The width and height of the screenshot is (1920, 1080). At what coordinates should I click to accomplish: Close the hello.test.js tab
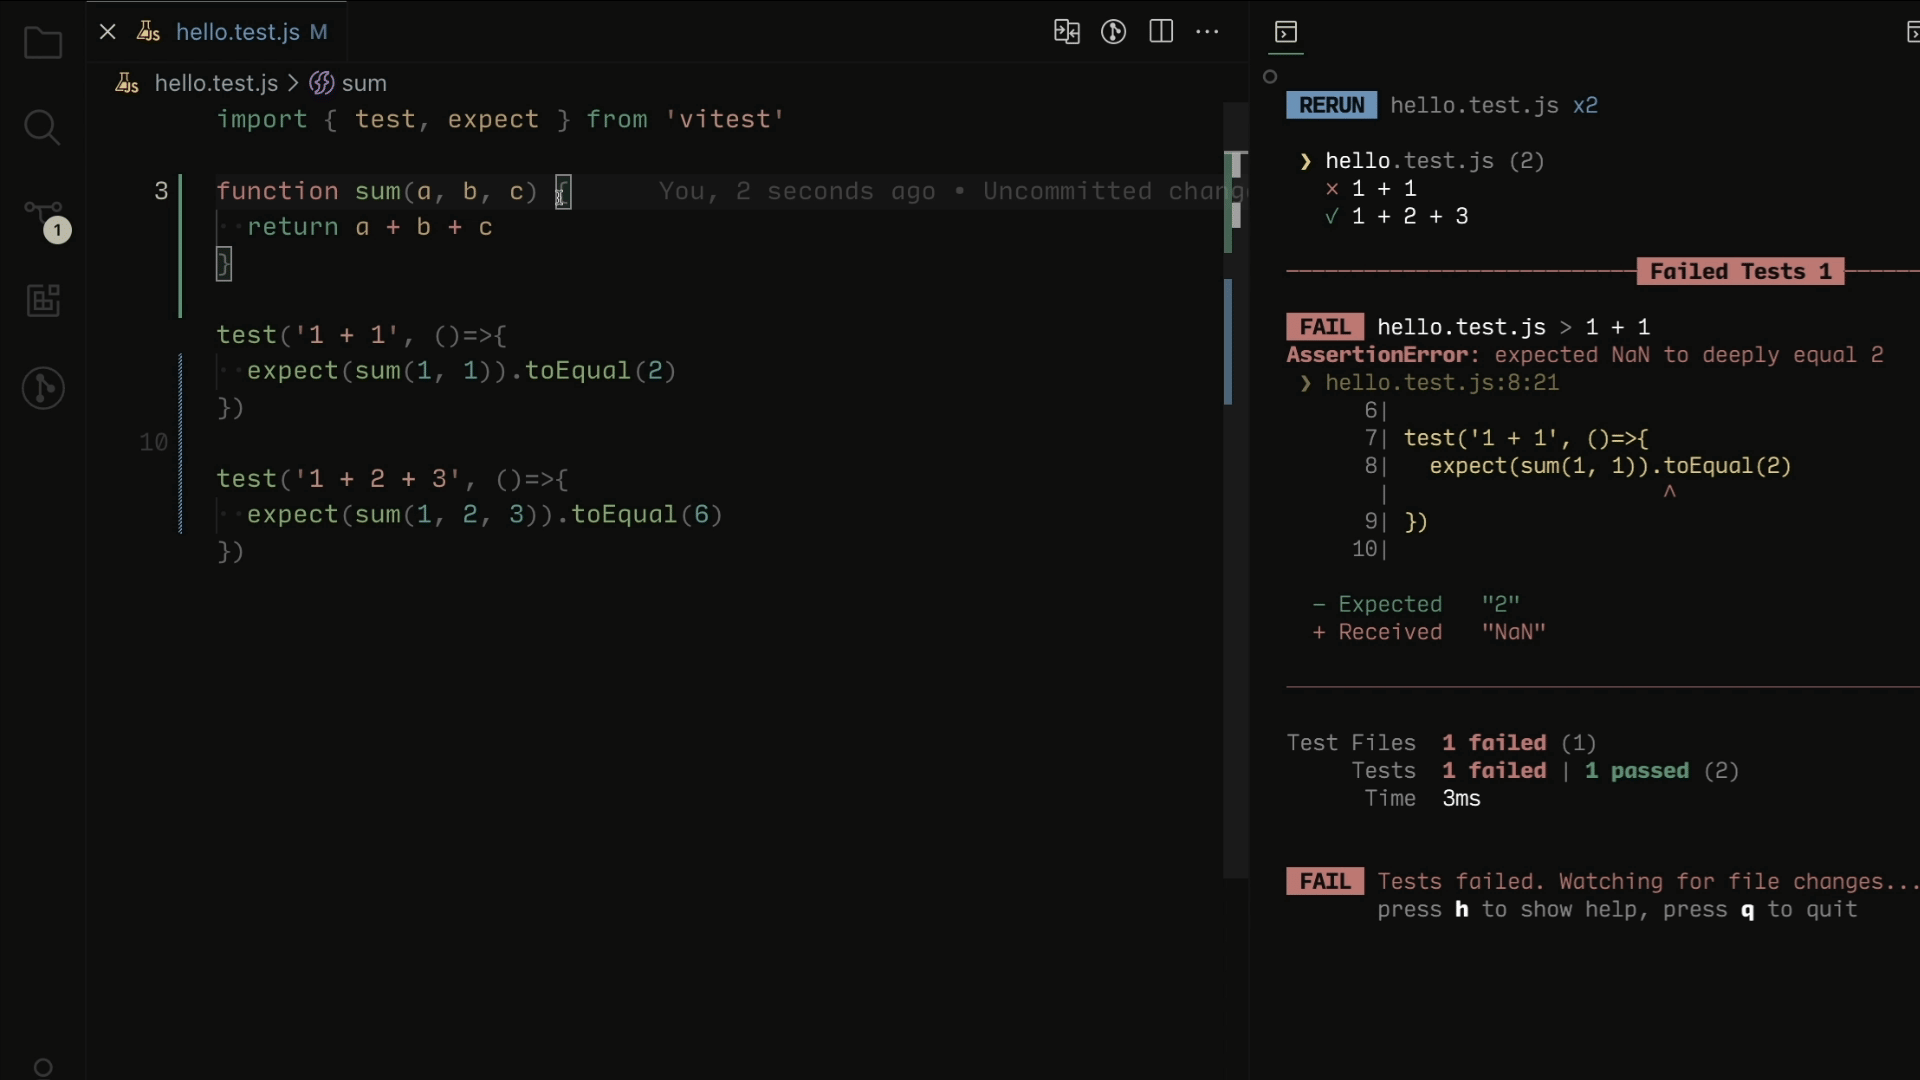coord(108,32)
